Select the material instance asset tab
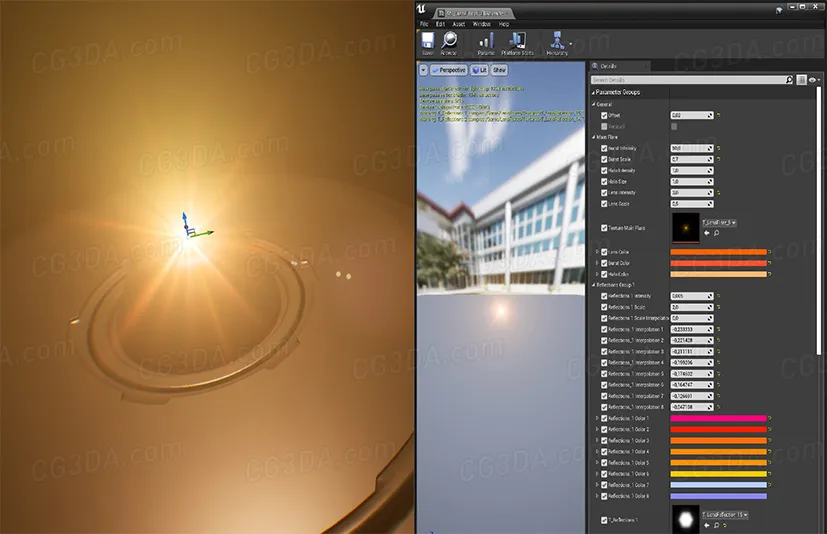This screenshot has width=827, height=534. pyautogui.click(x=474, y=13)
